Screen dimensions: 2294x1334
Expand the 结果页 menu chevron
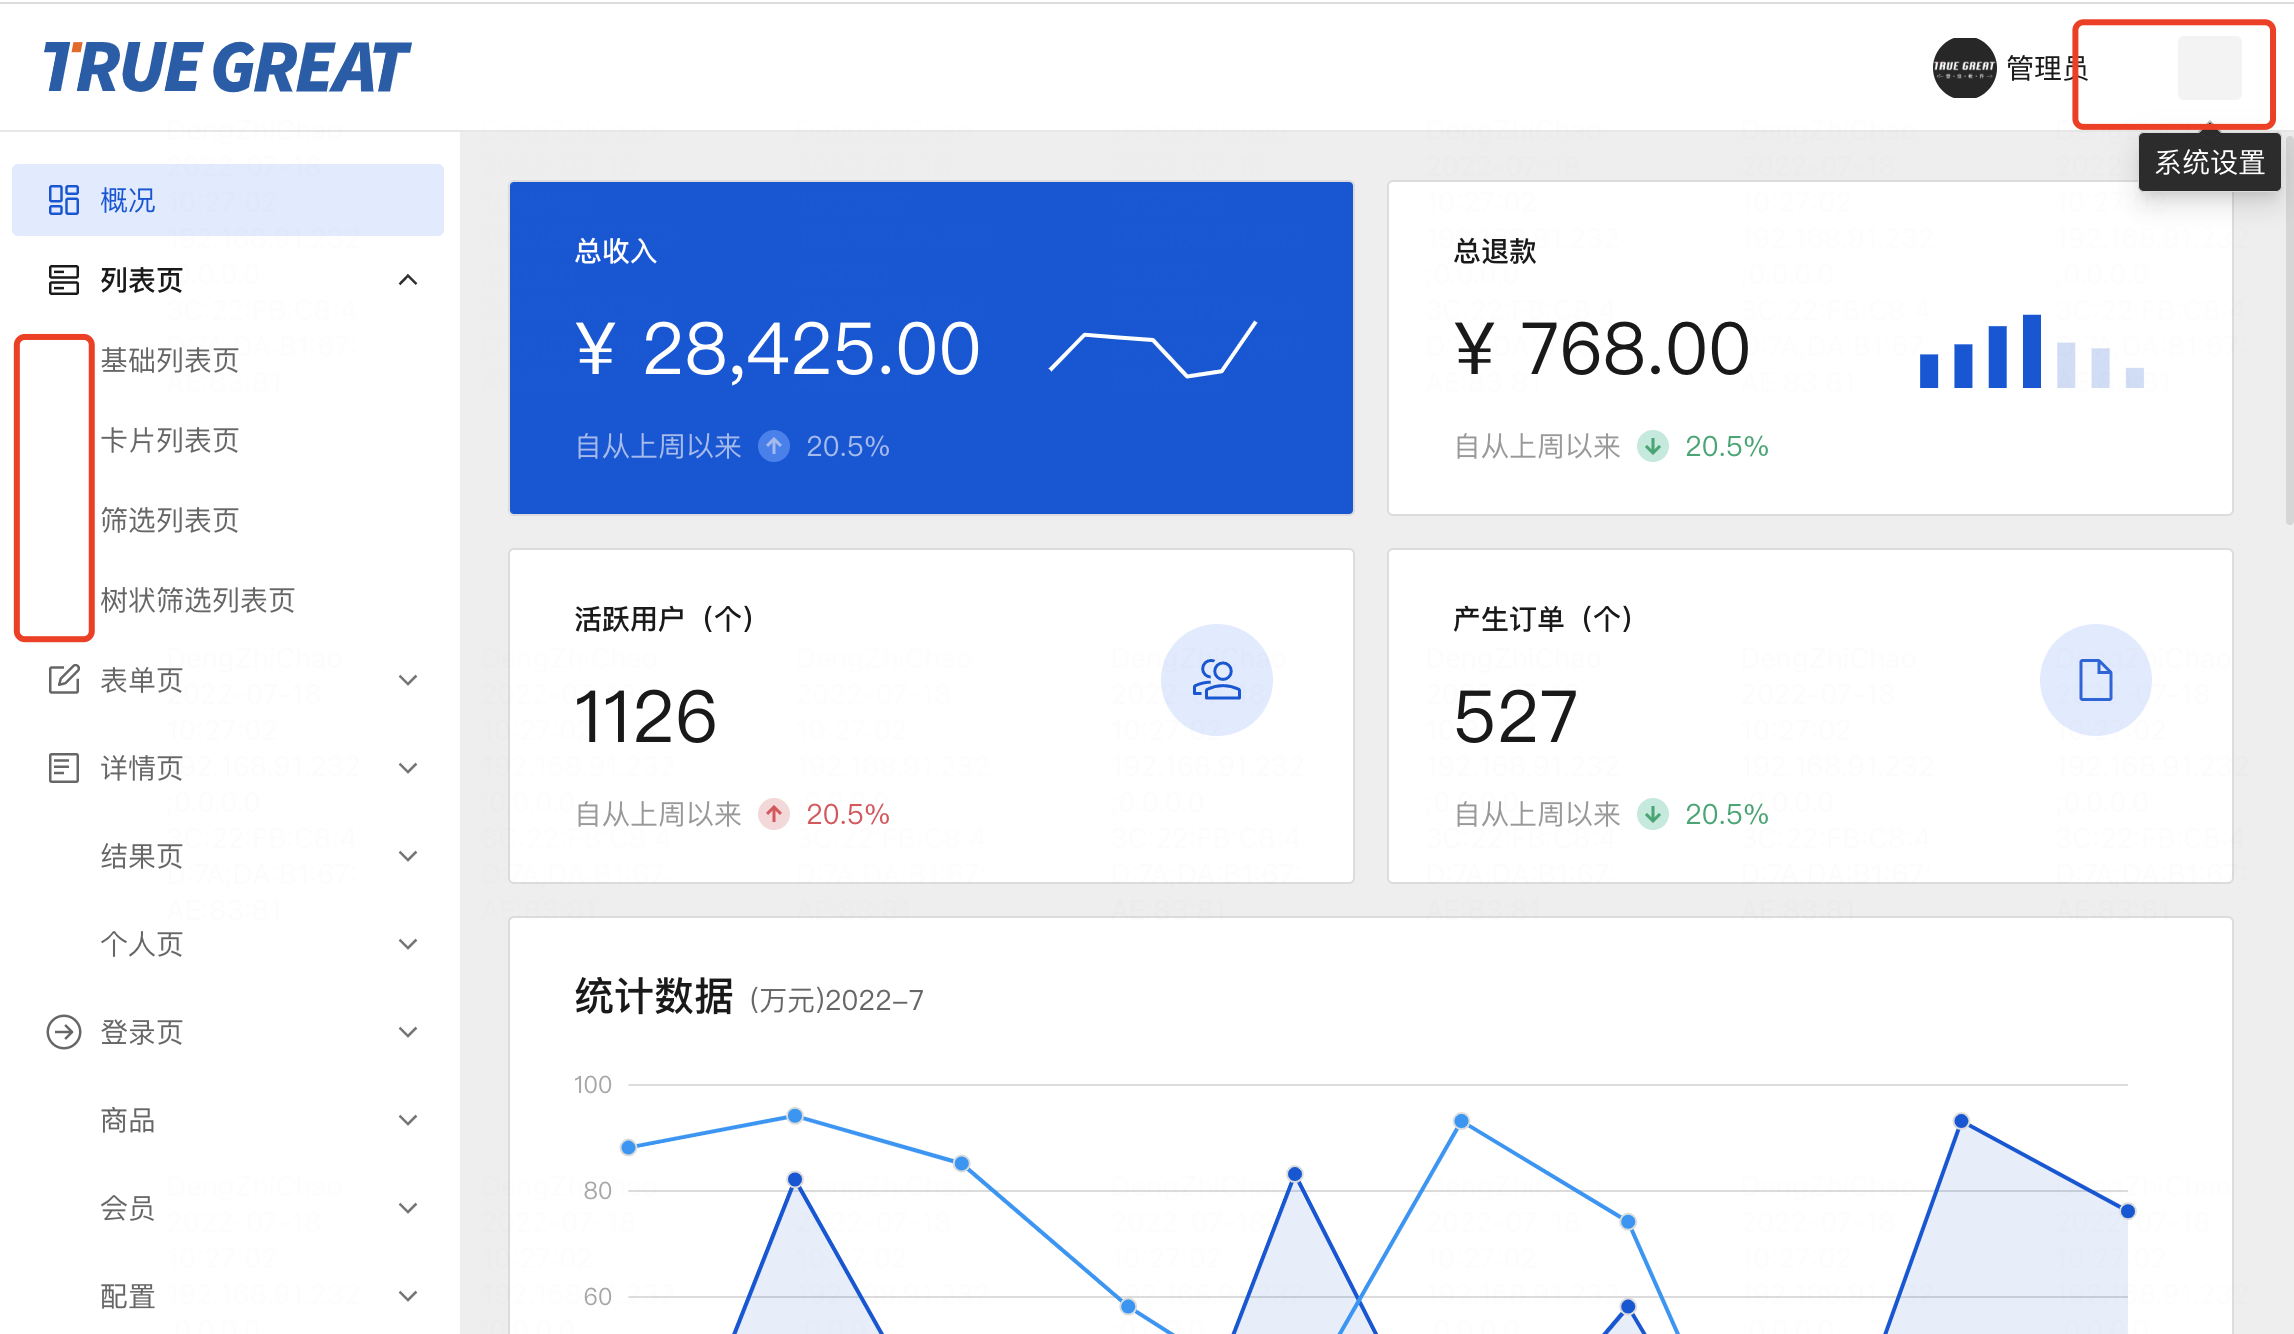coord(408,856)
